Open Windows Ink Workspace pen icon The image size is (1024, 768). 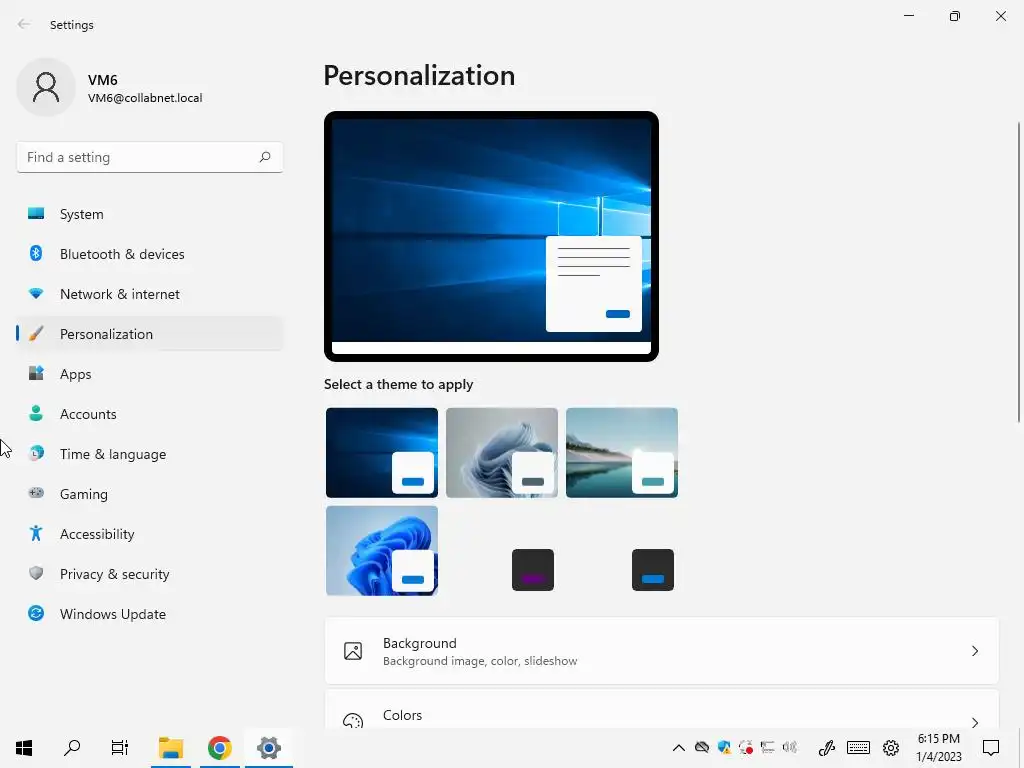(x=827, y=747)
